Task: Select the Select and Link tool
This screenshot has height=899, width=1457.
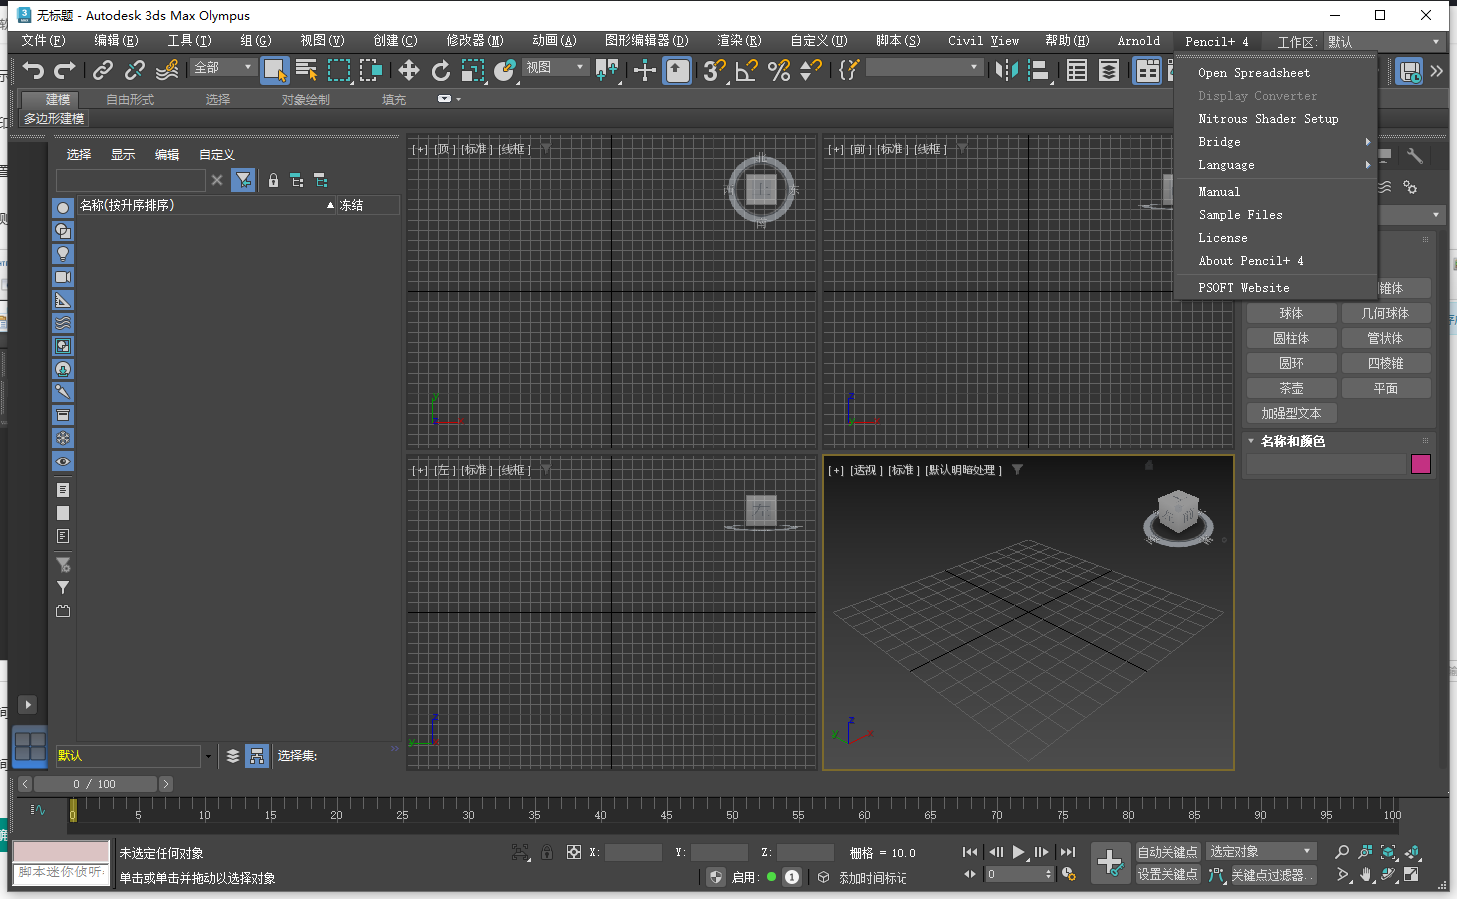Action: 103,70
